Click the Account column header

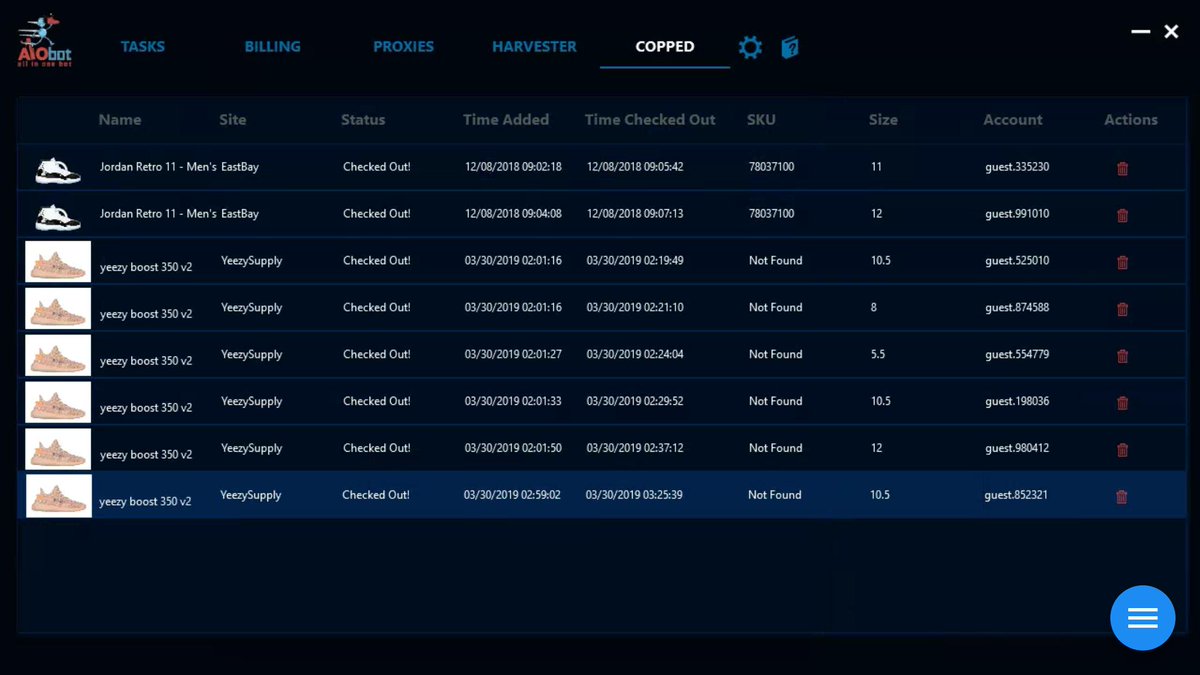pyautogui.click(x=1013, y=119)
